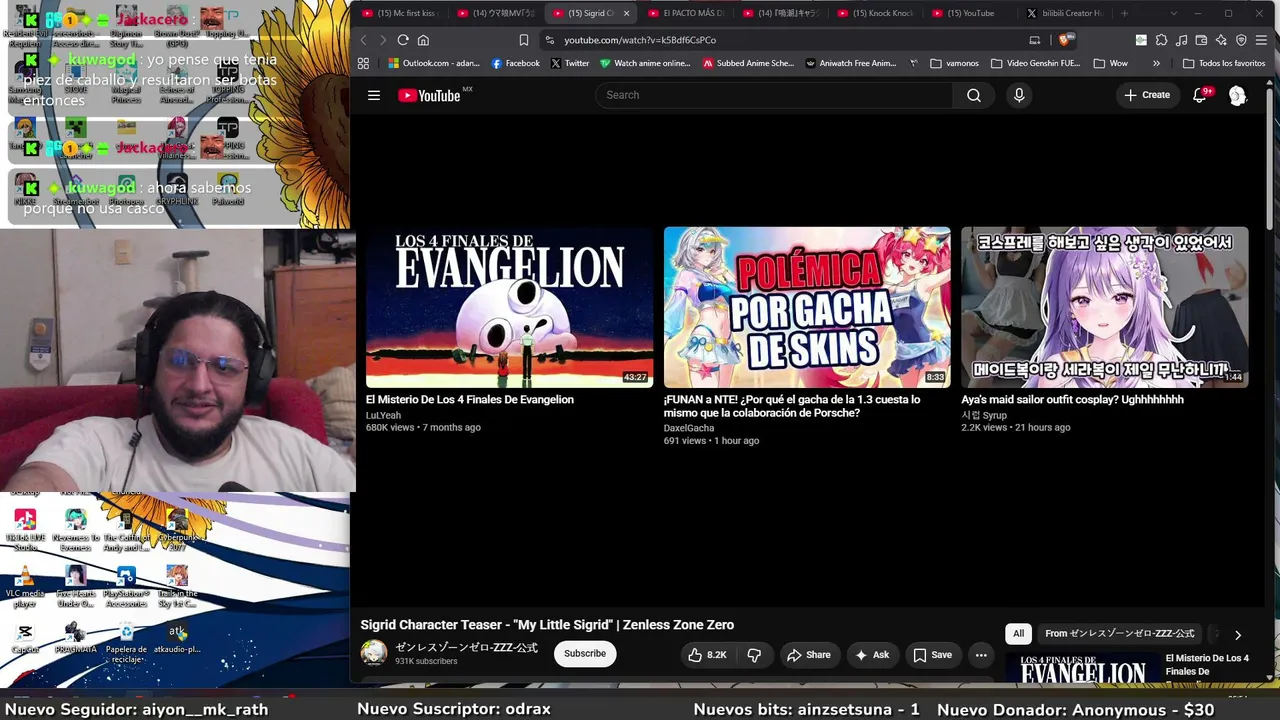
Task: Open the media control music note icon
Action: coord(1181,40)
